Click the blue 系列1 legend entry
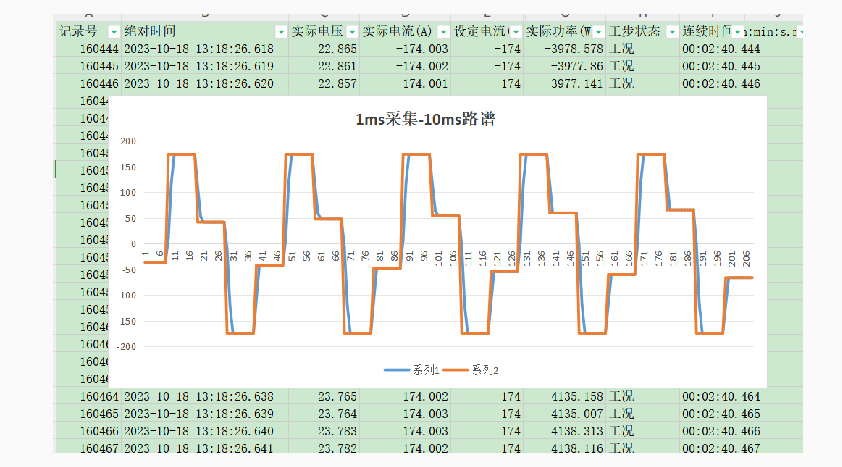The width and height of the screenshot is (842, 467). [x=408, y=370]
